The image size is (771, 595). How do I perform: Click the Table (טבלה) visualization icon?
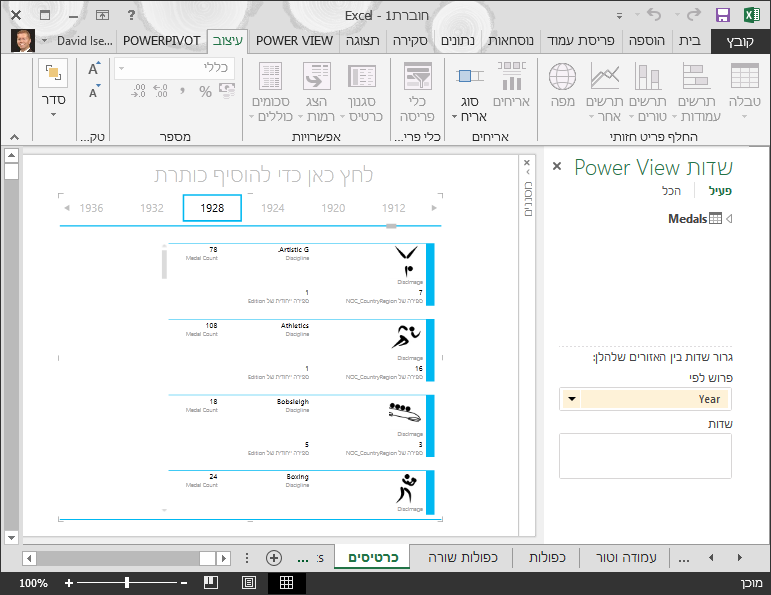[744, 76]
